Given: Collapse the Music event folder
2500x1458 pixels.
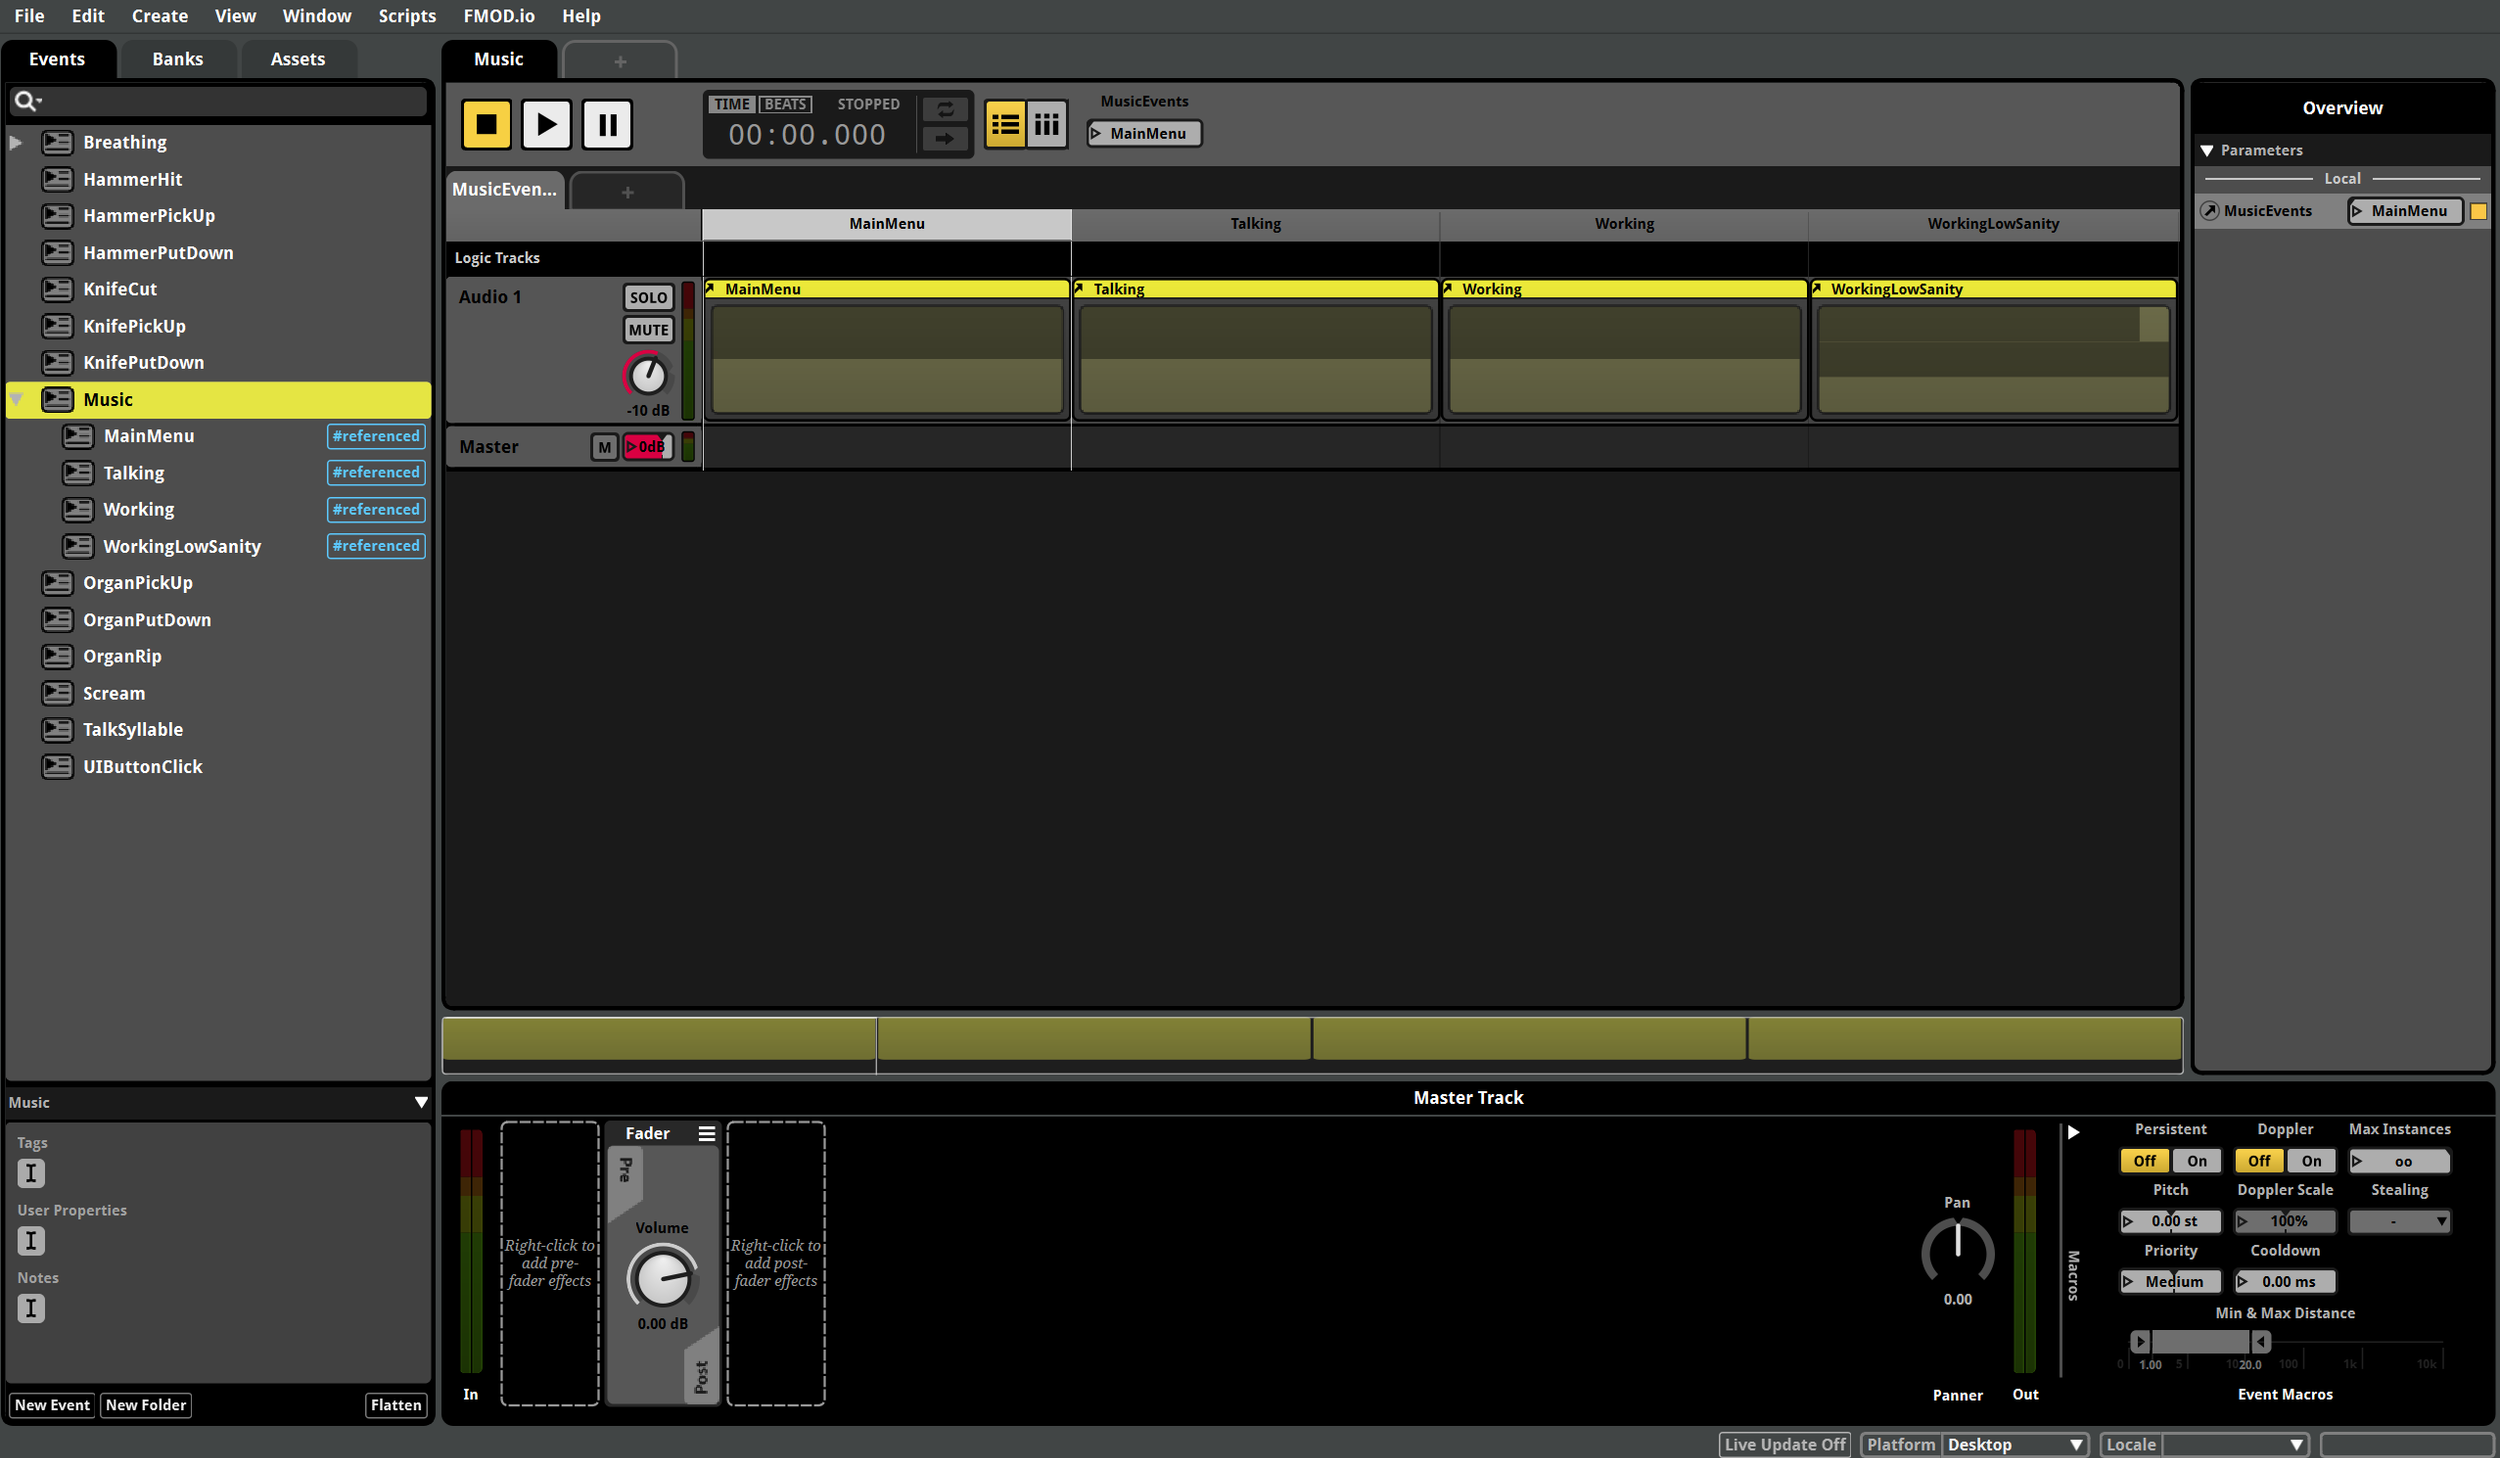Looking at the screenshot, I should point(17,400).
